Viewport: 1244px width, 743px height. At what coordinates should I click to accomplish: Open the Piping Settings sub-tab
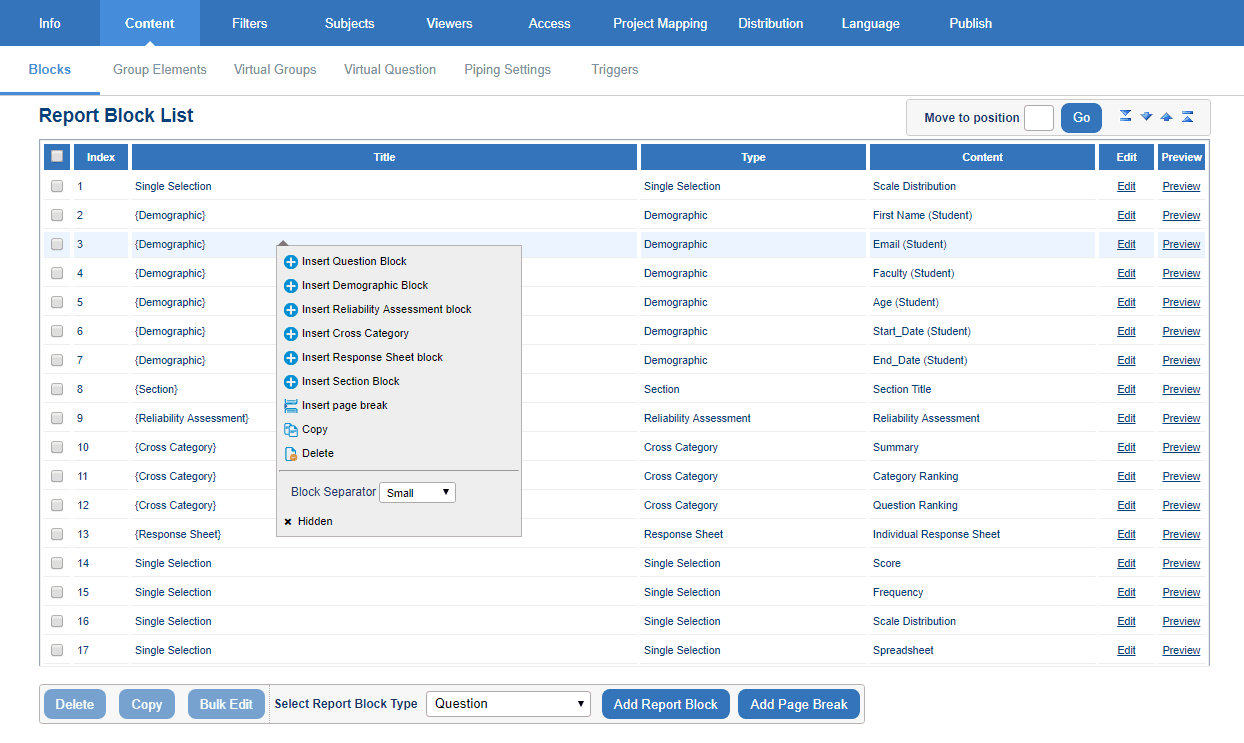pyautogui.click(x=507, y=70)
